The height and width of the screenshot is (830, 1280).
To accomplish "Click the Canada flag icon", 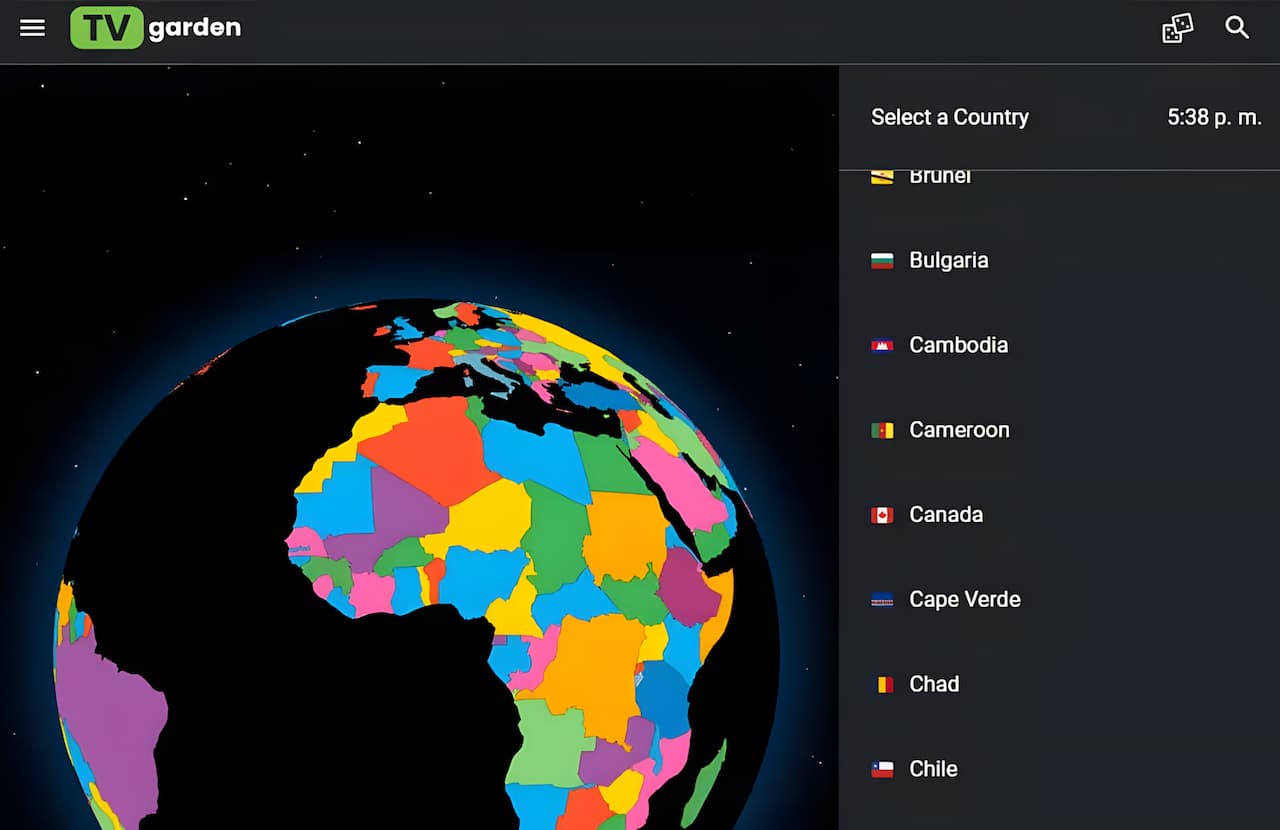I will tap(882, 515).
